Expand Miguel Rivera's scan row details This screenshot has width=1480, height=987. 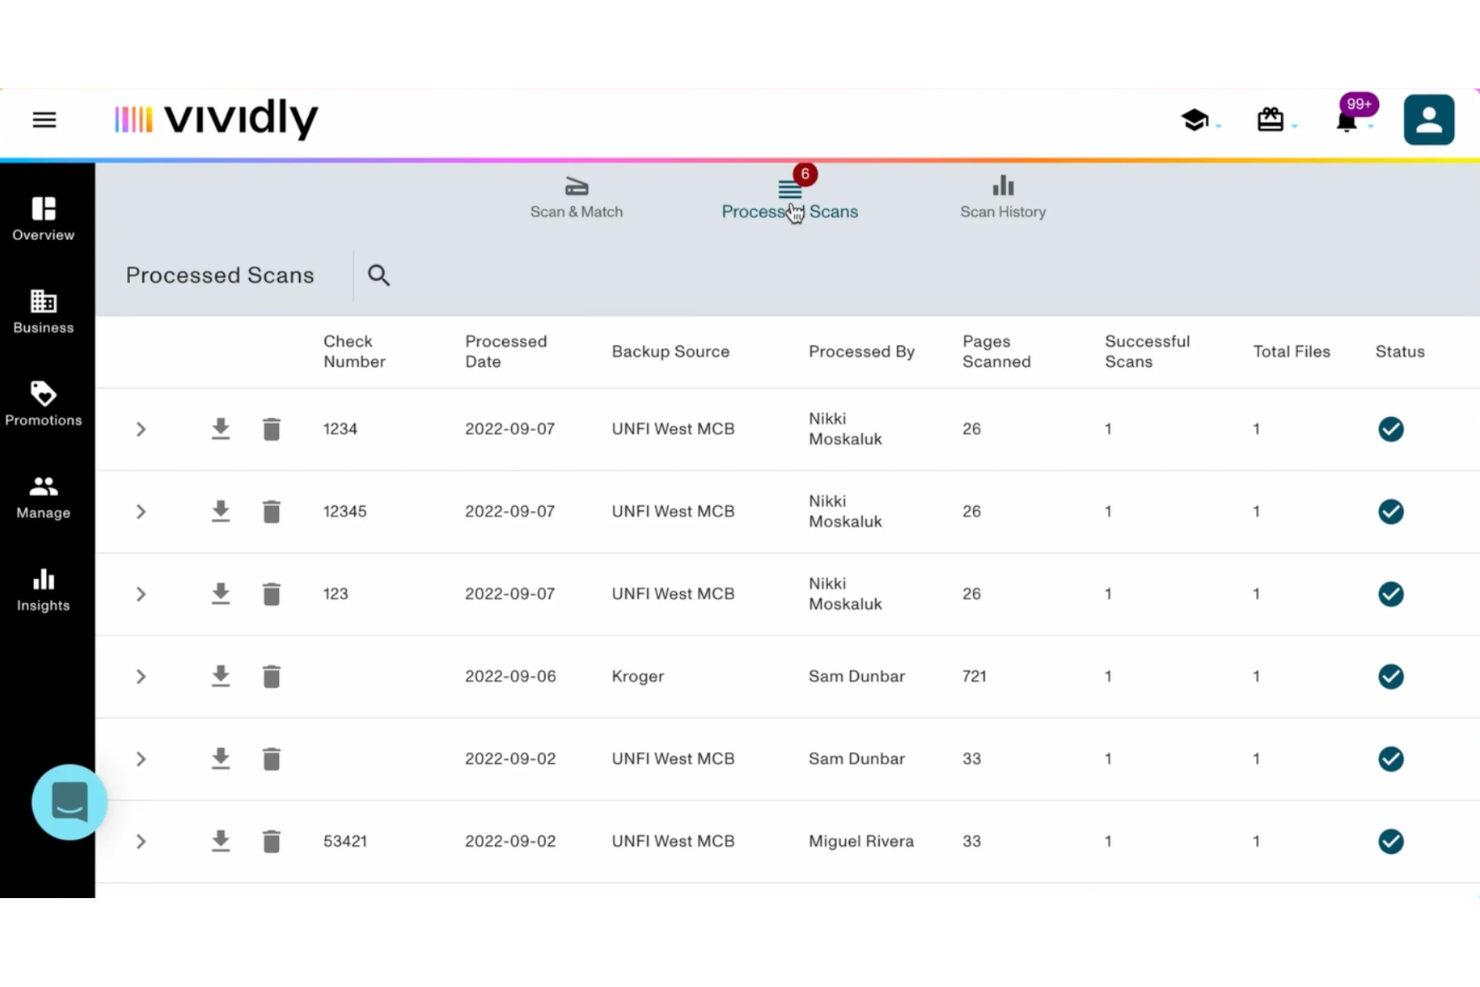click(x=140, y=841)
